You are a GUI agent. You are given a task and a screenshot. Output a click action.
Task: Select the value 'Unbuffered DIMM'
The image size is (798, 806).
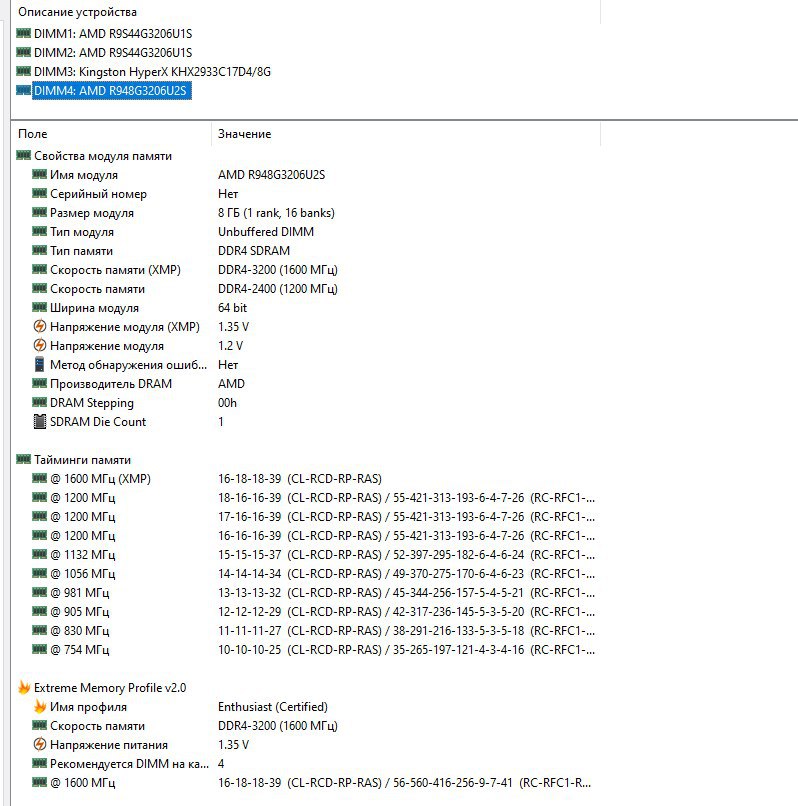pyautogui.click(x=266, y=232)
